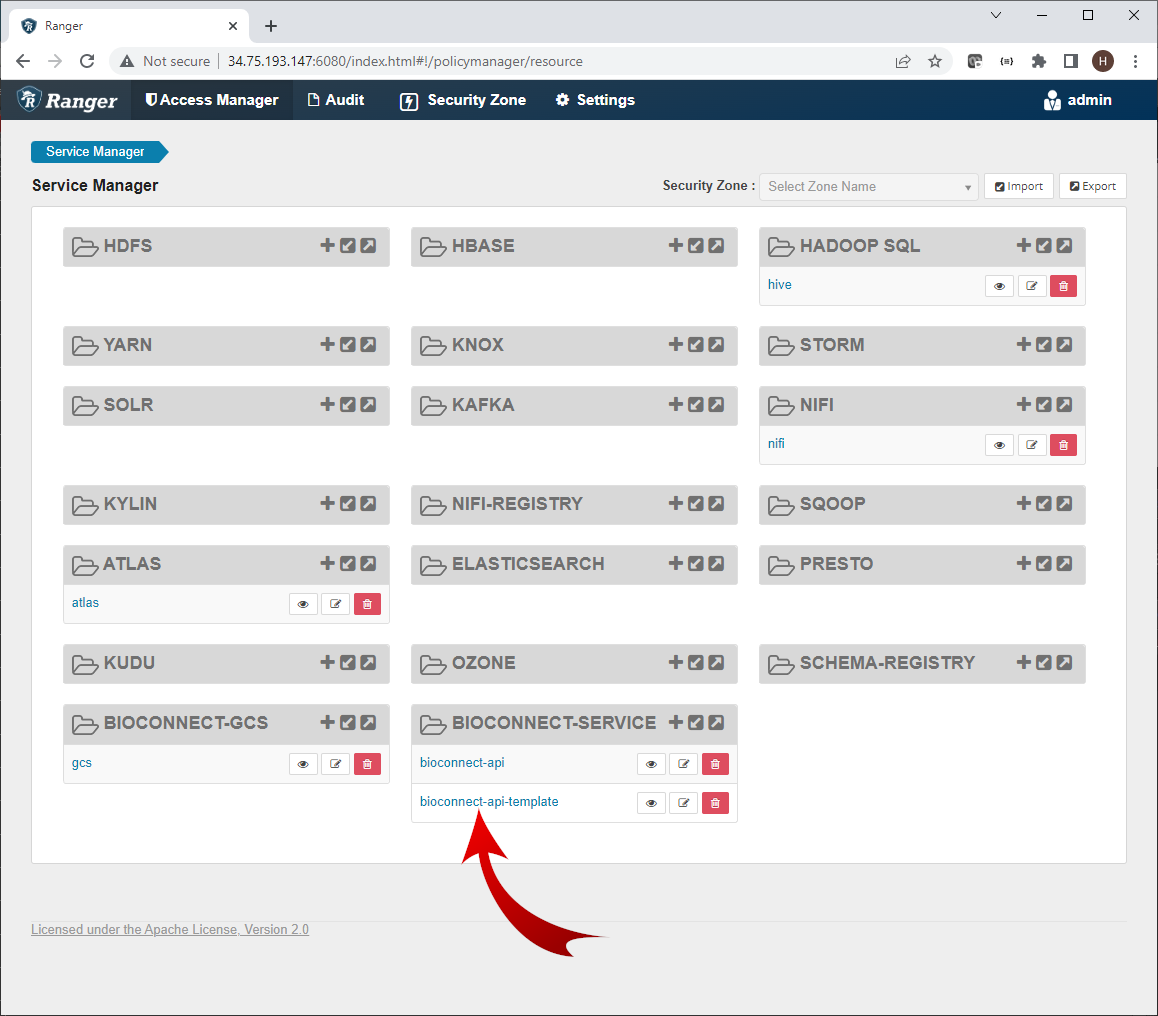The height and width of the screenshot is (1016, 1158).
Task: Delete the hive service with trash icon
Action: pos(1063,286)
